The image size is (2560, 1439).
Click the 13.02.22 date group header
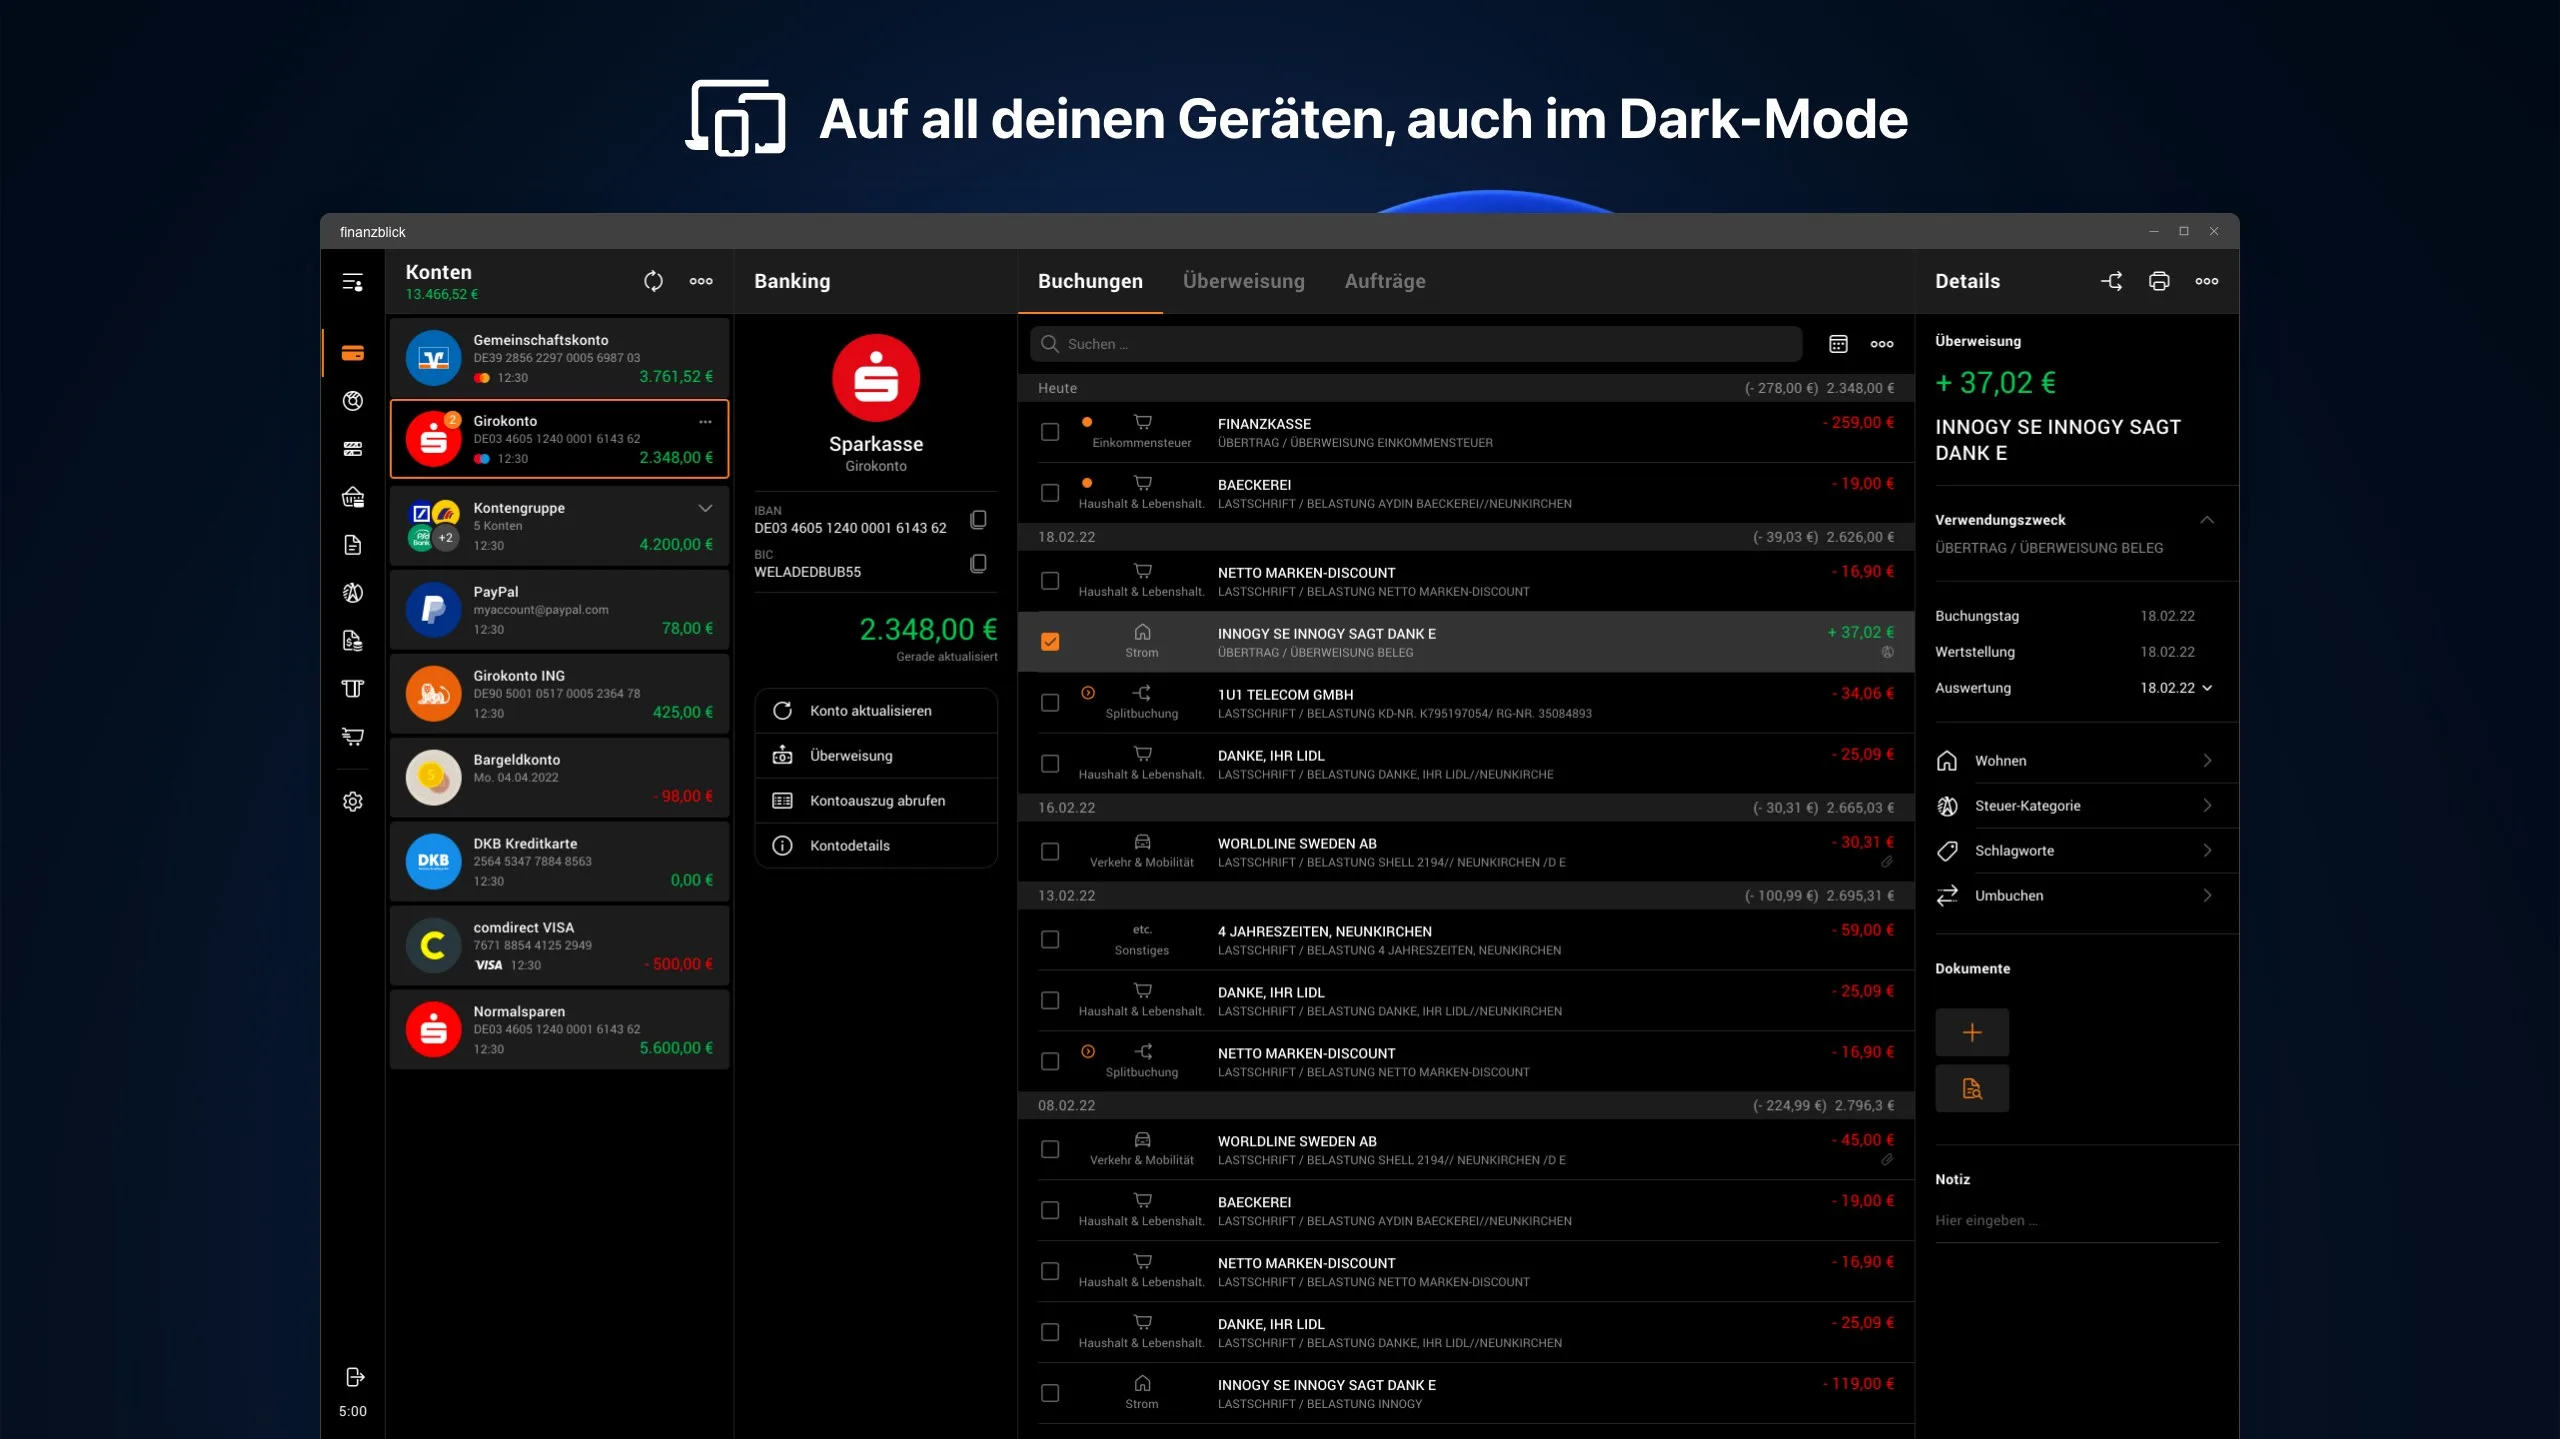(x=1466, y=896)
